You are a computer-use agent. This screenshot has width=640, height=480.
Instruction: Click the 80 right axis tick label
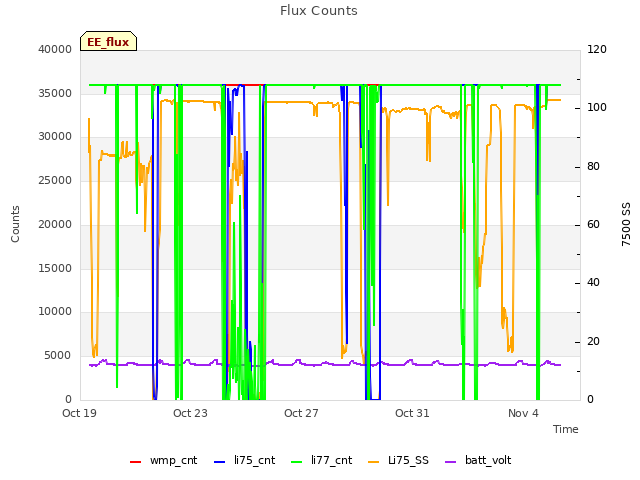593,167
